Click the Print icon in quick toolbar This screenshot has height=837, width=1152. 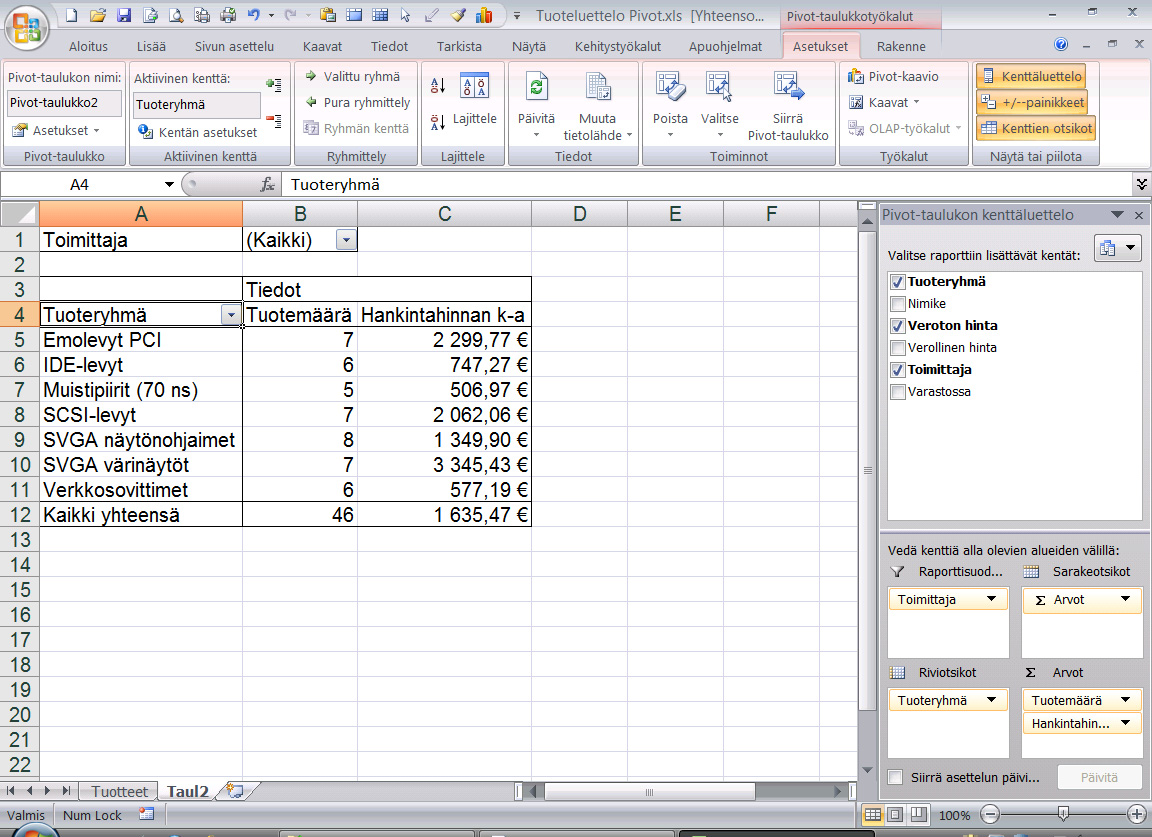228,15
